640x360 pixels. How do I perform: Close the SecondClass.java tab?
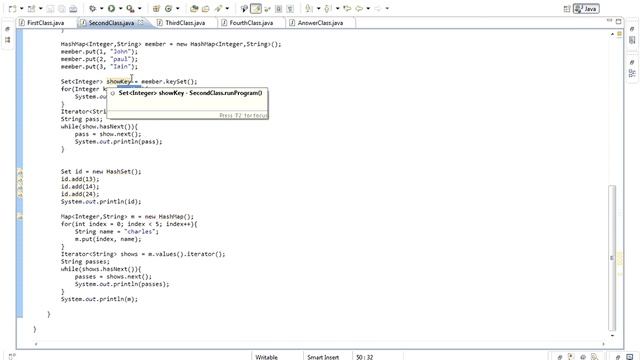tap(141, 22)
